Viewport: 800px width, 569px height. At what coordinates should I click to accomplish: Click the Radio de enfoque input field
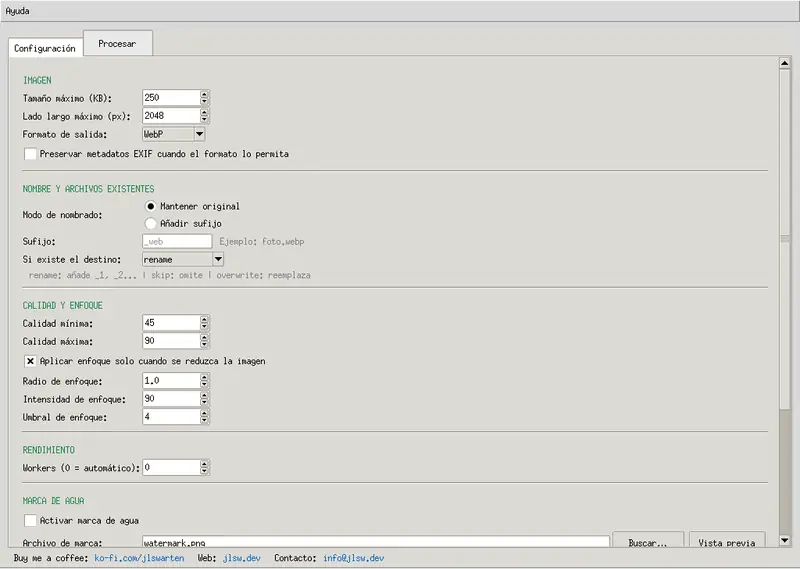(170, 380)
